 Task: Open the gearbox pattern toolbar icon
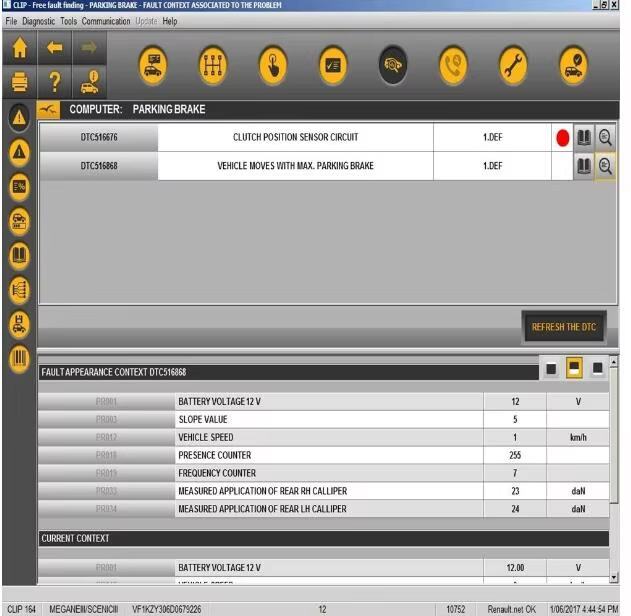pyautogui.click(x=213, y=65)
